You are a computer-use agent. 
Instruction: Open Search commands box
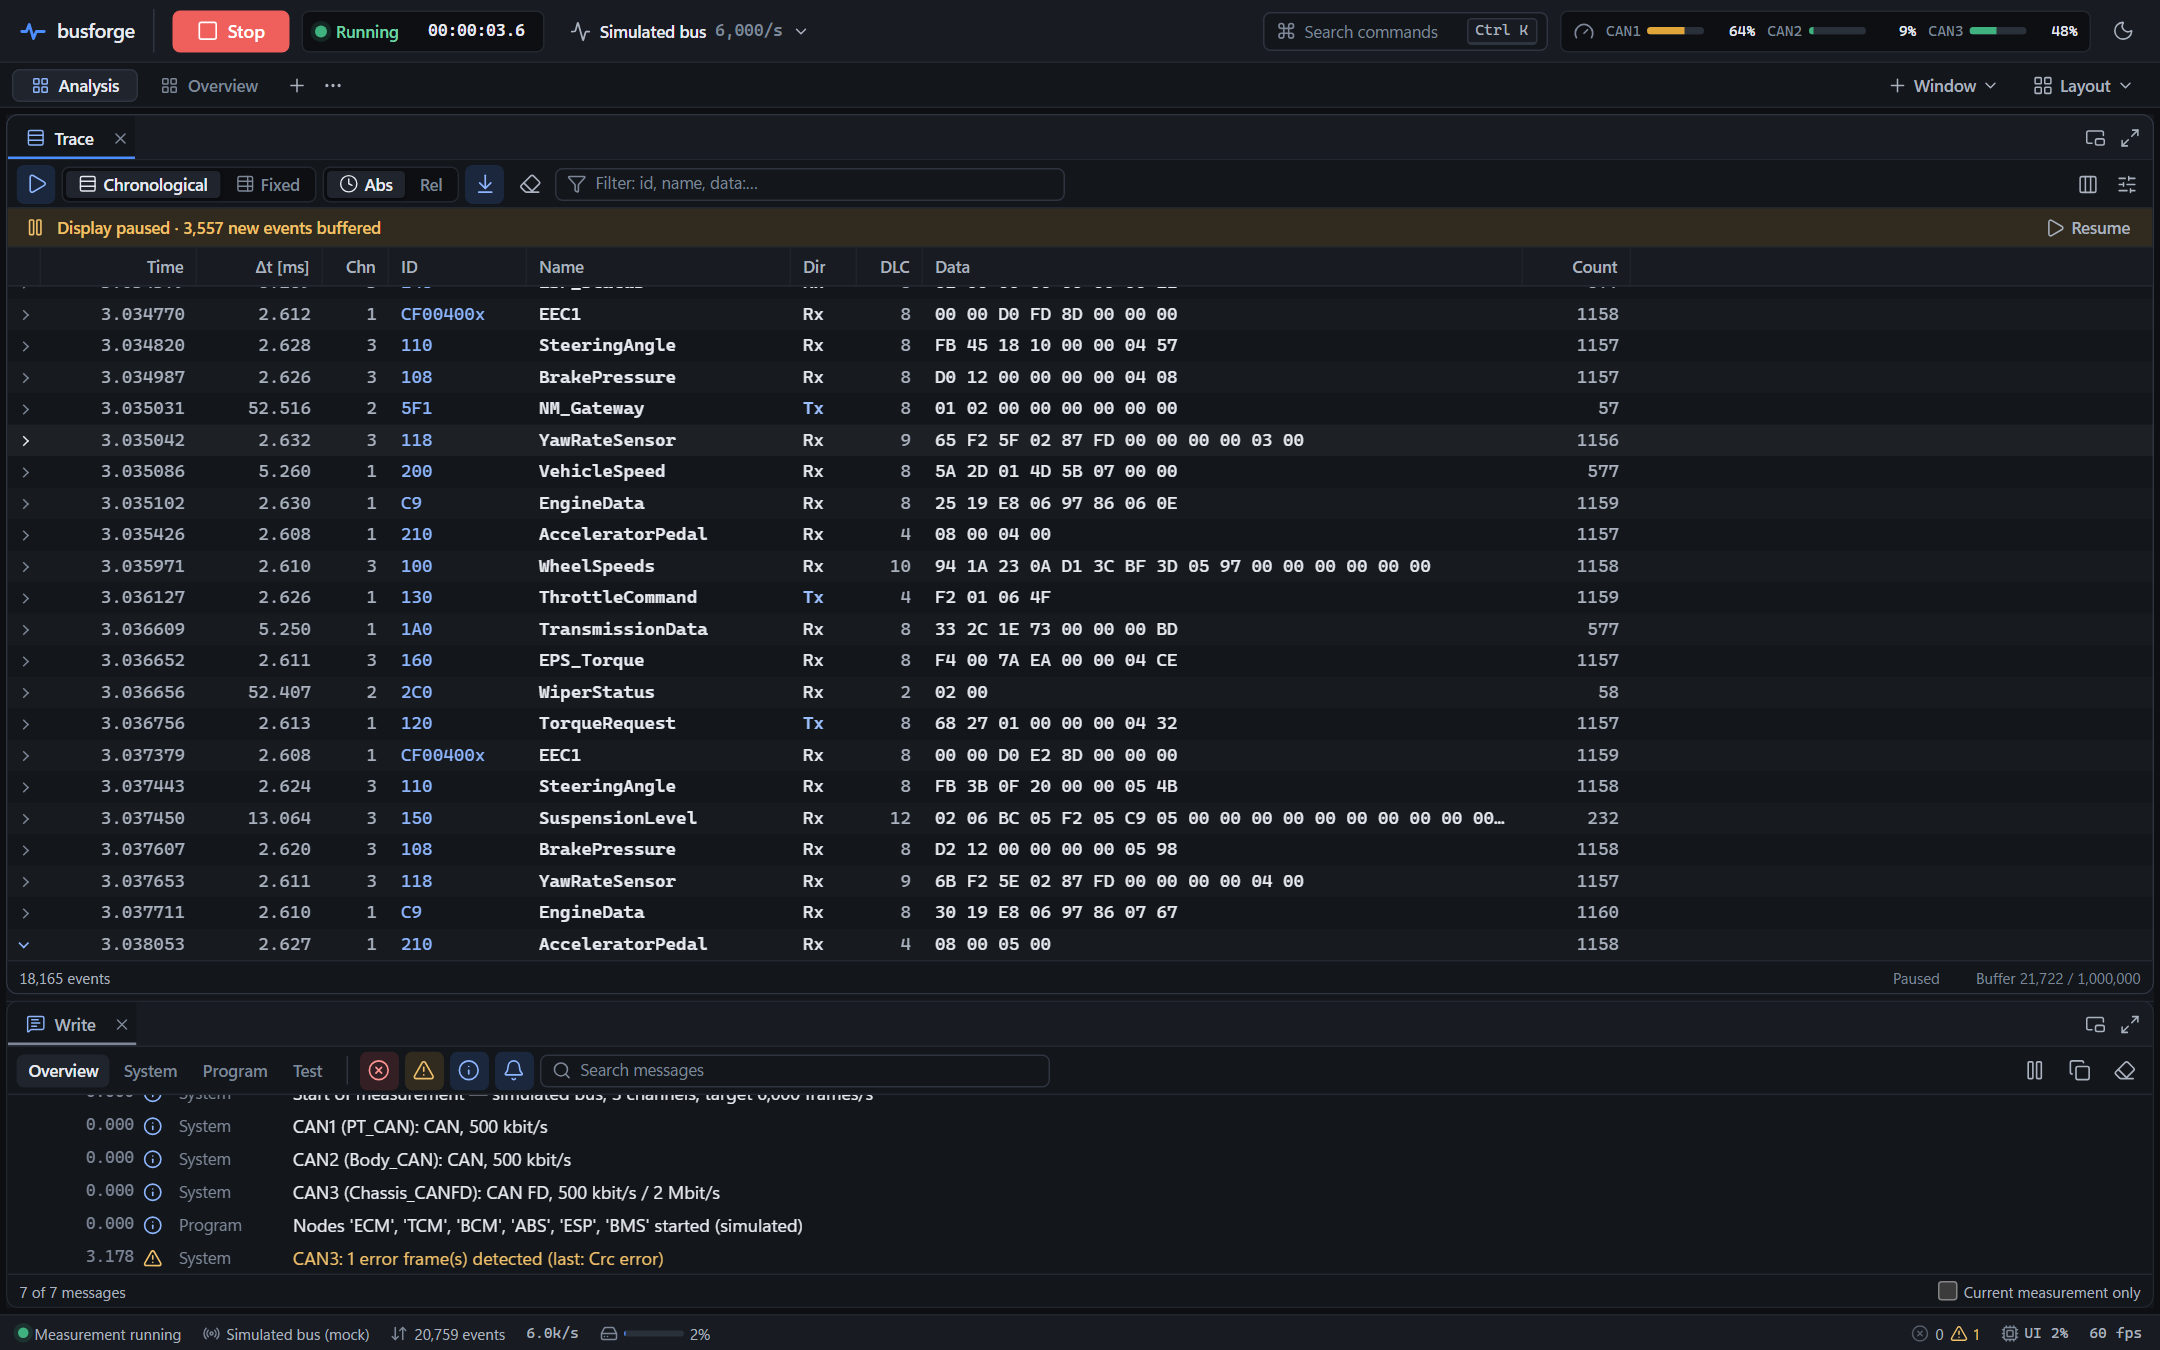coord(1404,31)
